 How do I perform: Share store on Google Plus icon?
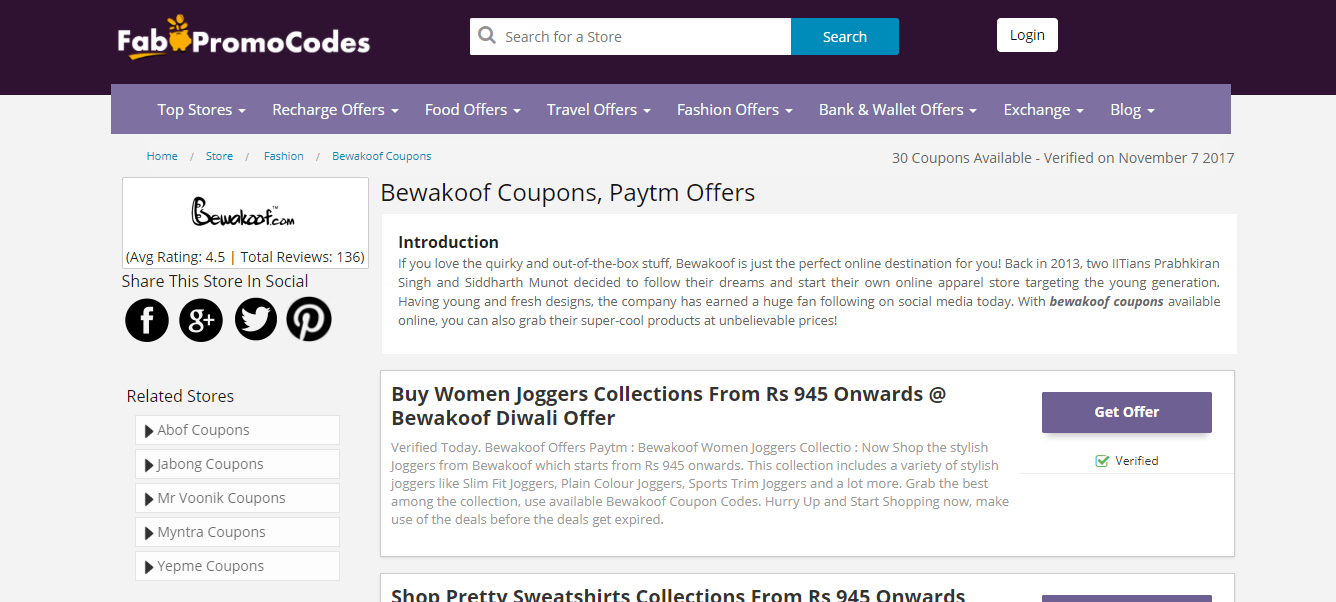coord(201,320)
